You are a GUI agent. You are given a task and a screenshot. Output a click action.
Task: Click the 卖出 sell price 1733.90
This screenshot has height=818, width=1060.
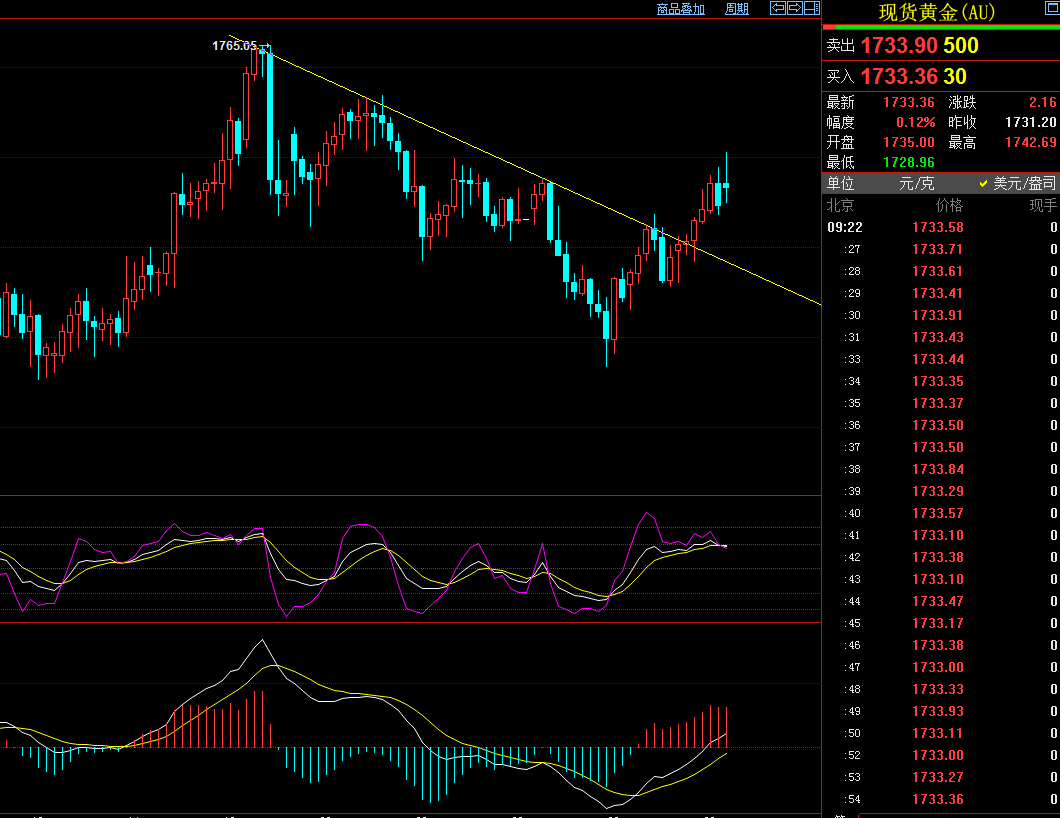click(898, 46)
